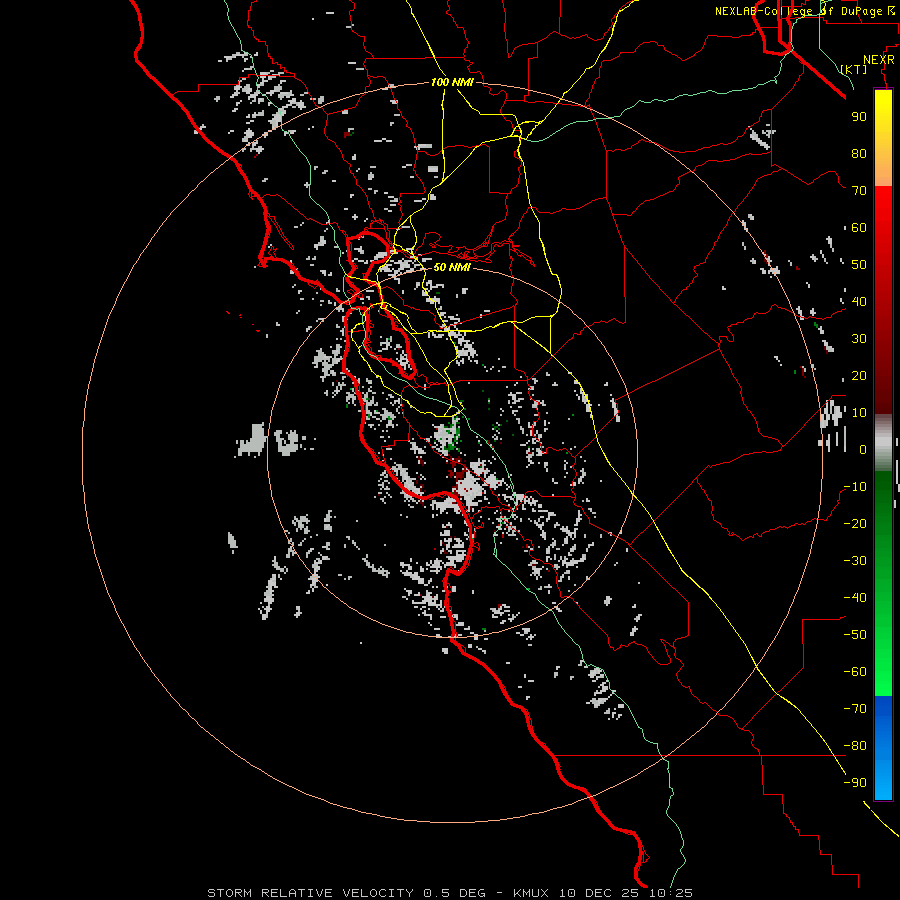The height and width of the screenshot is (900, 900).
Task: Click the NEXR label above the scale
Action: point(879,60)
